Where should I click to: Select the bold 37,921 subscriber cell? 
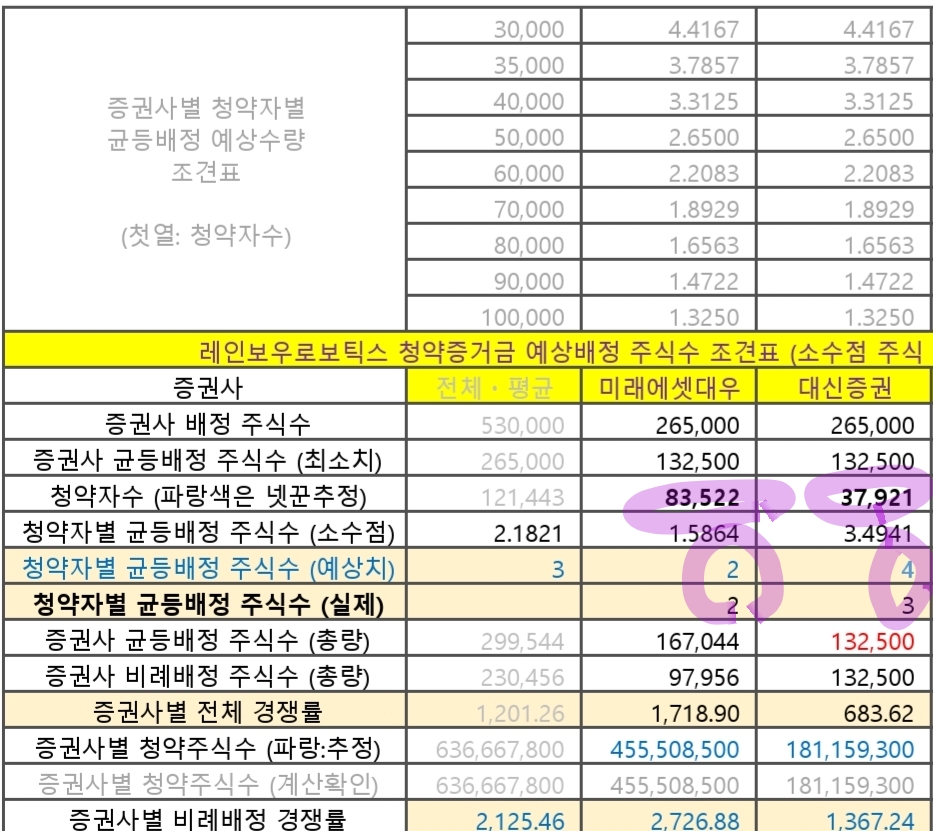(844, 495)
